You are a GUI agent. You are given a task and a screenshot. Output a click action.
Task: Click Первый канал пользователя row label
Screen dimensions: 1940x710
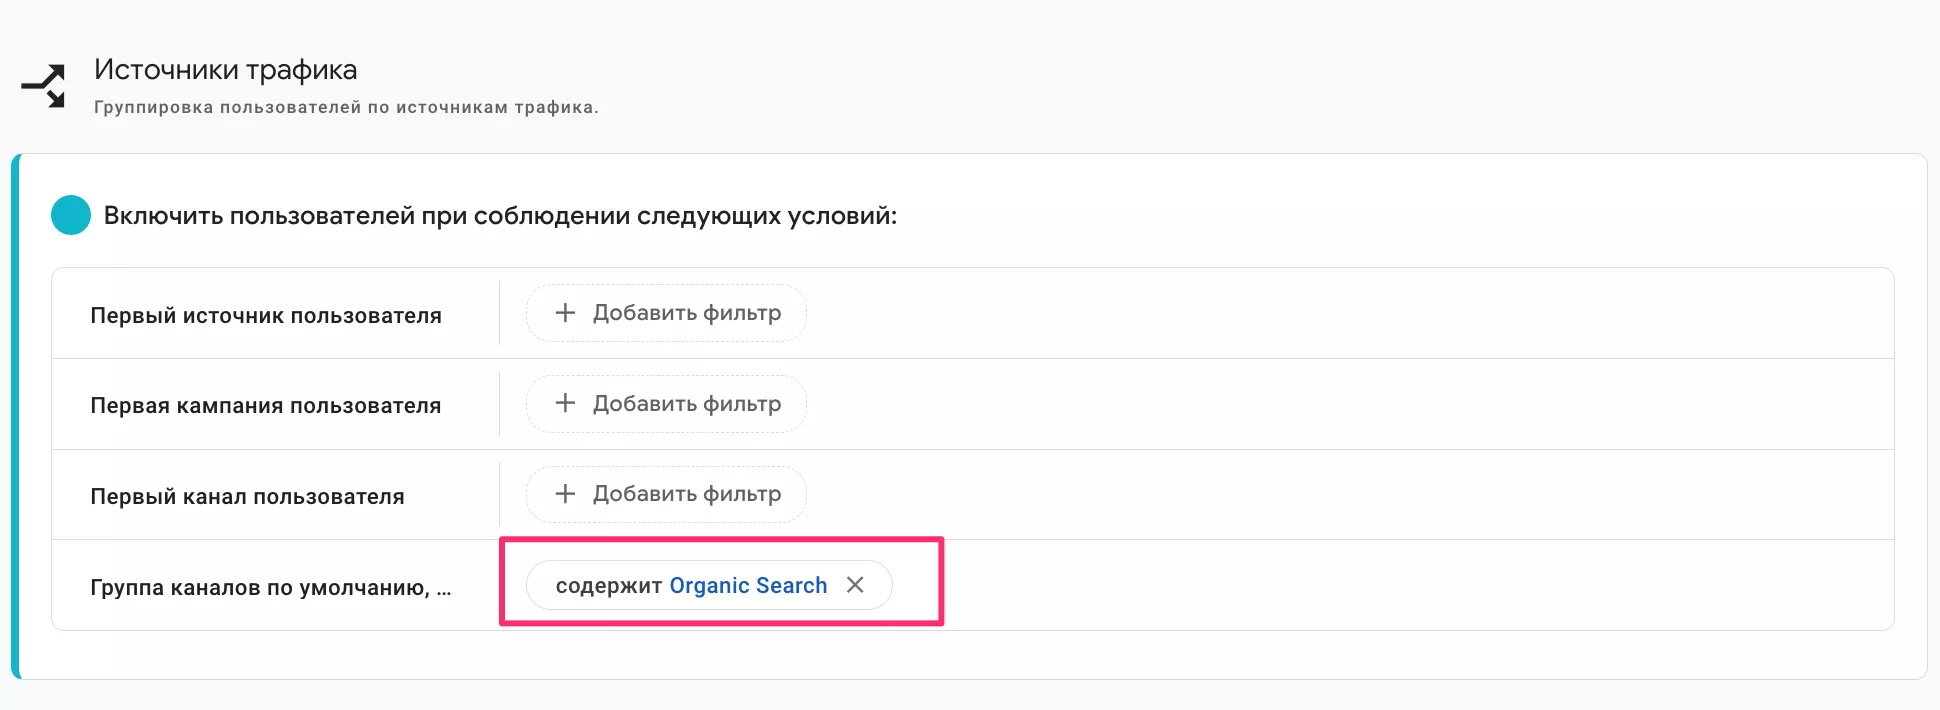[247, 496]
